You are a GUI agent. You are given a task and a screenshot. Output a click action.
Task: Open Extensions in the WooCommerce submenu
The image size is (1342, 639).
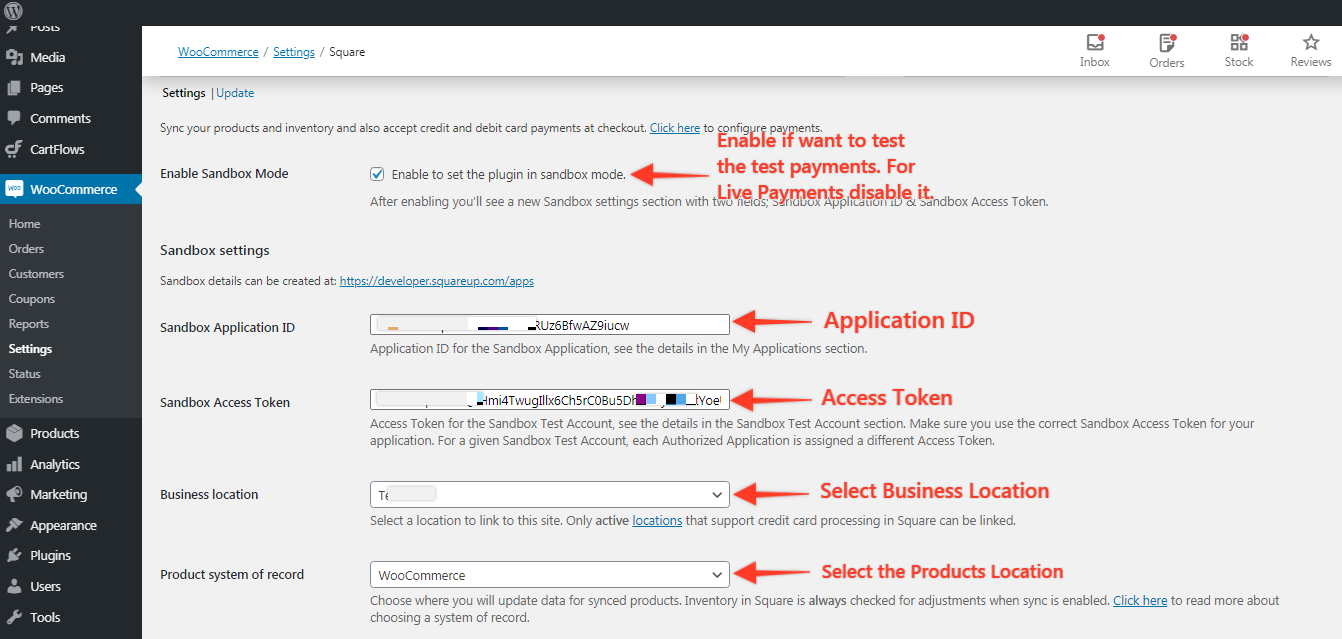(x=36, y=399)
